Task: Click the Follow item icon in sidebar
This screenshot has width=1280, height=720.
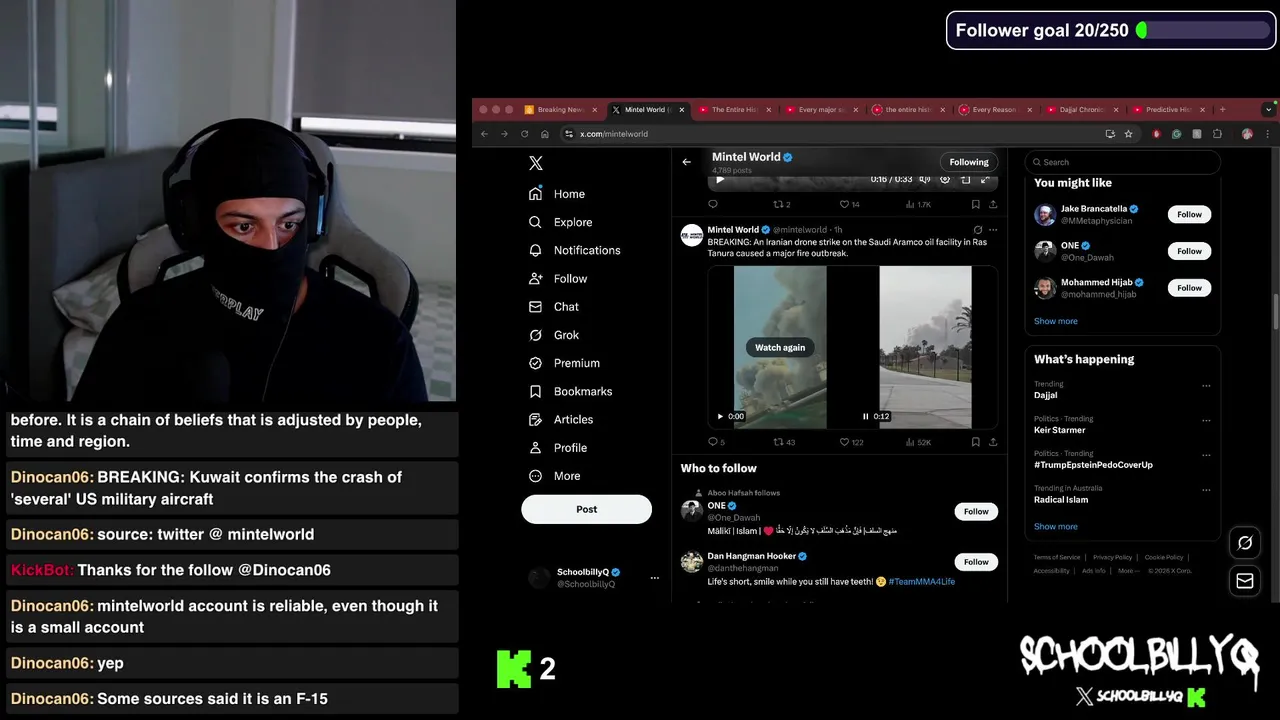Action: (x=535, y=279)
